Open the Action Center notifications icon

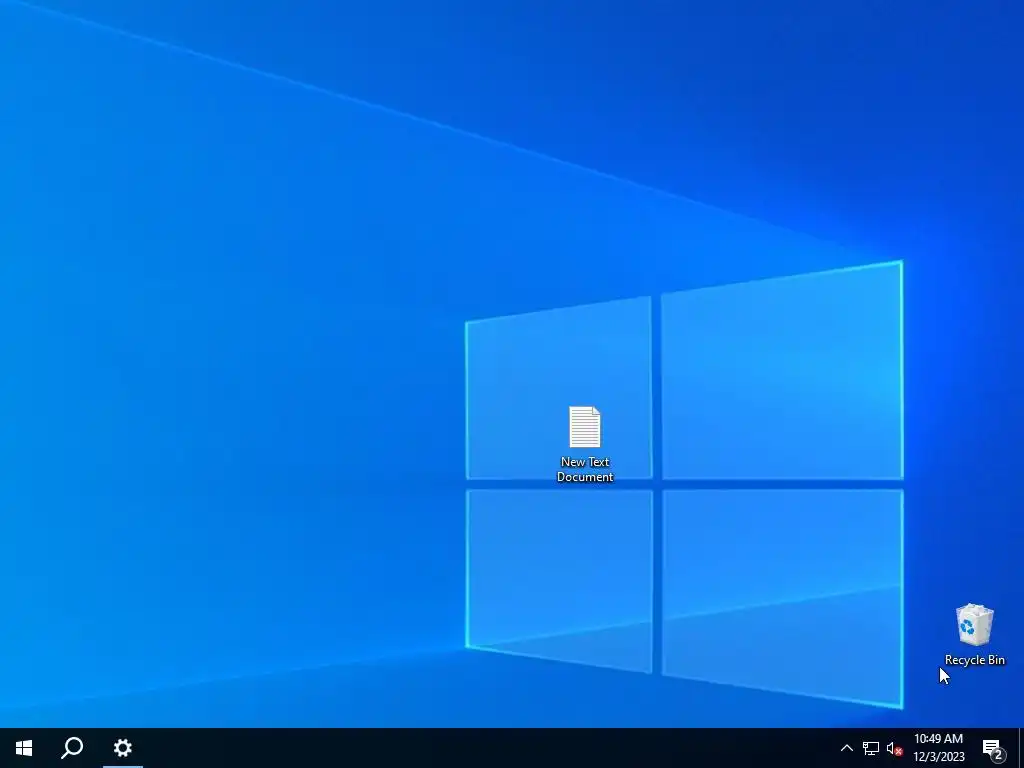pyautogui.click(x=993, y=748)
